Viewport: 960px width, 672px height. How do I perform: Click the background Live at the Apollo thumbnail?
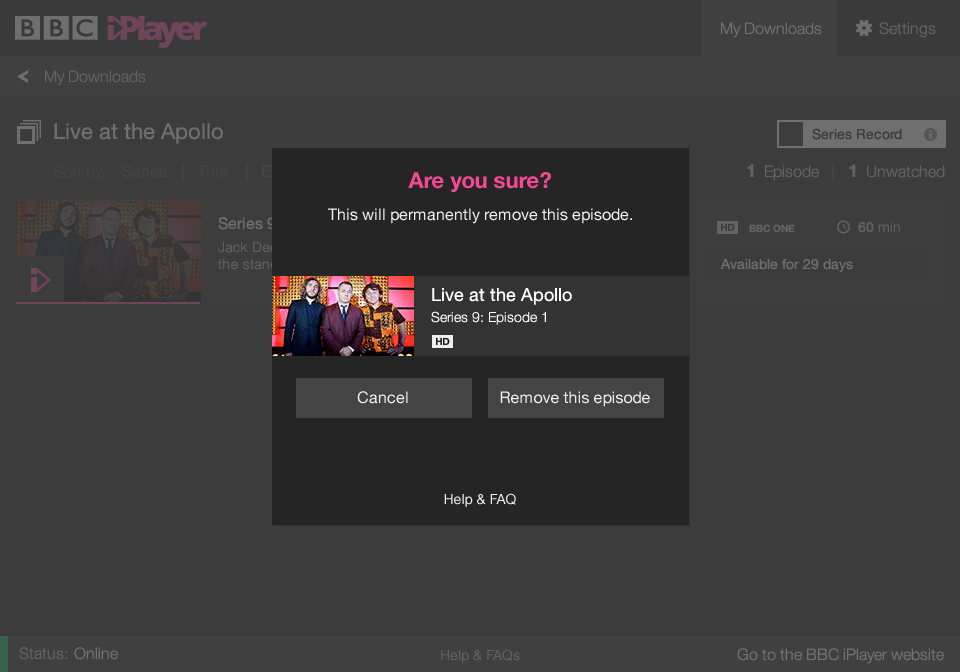pyautogui.click(x=108, y=252)
